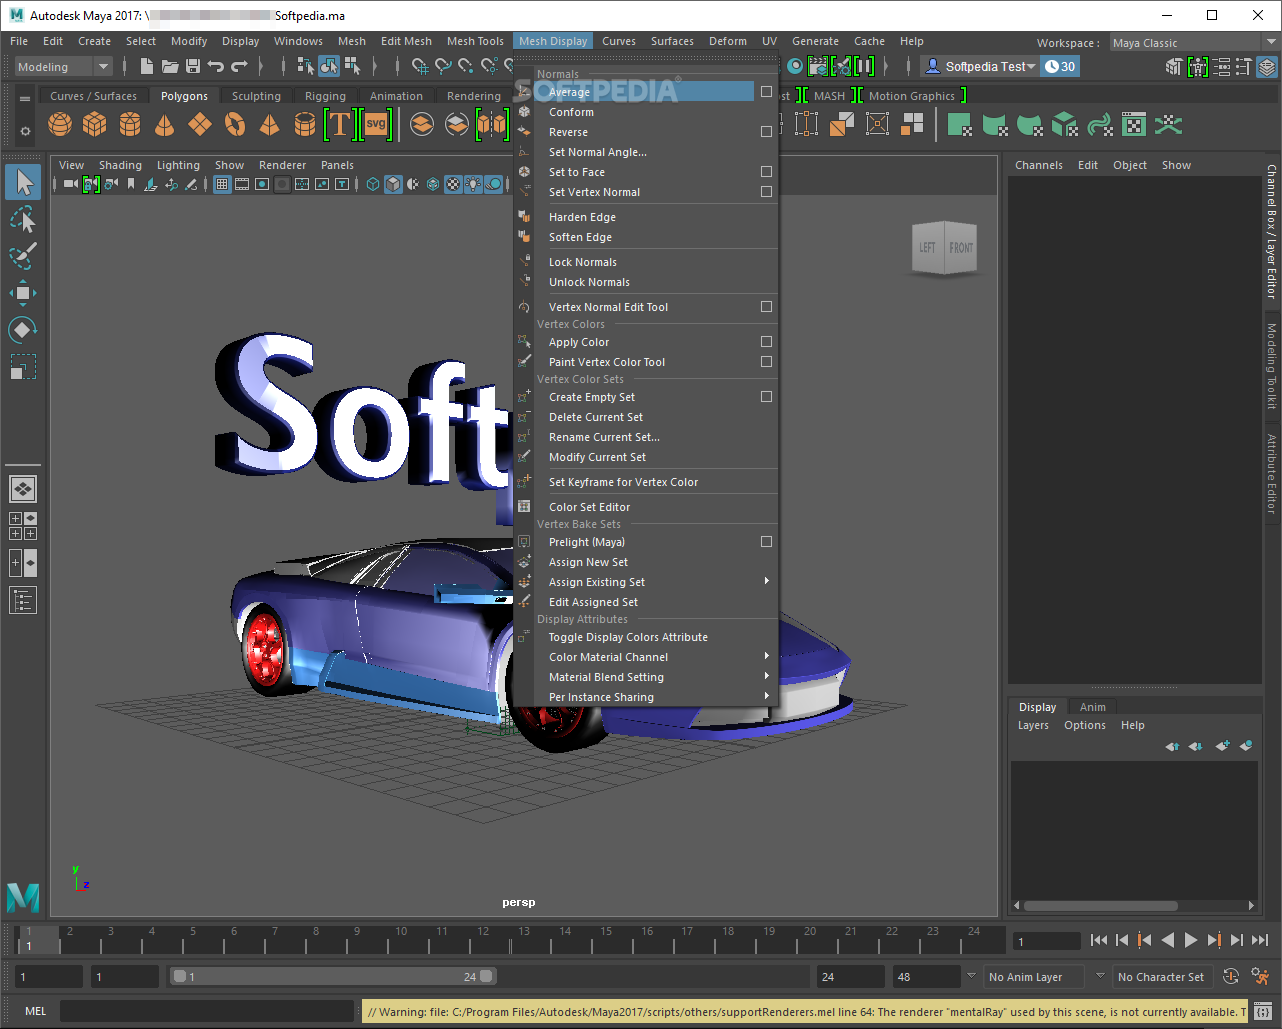Click the play forward button

(1191, 940)
